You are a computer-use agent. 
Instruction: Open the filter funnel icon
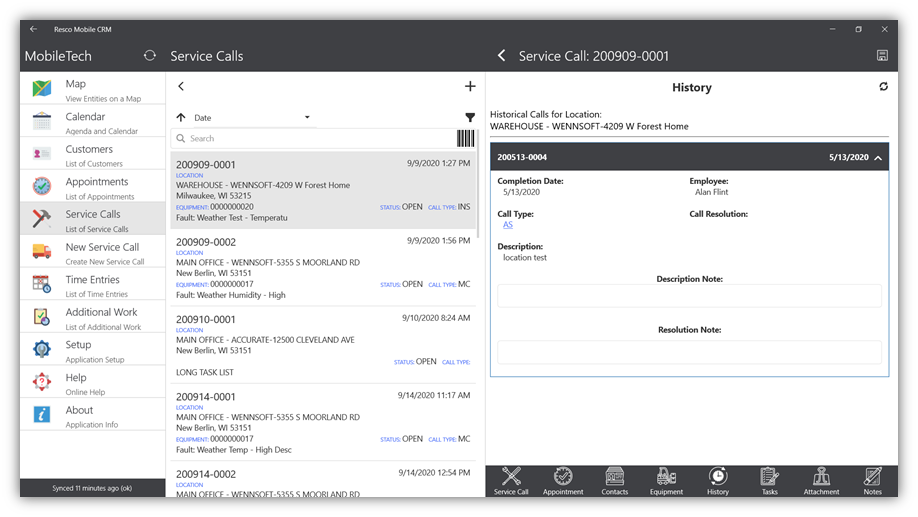(x=470, y=118)
